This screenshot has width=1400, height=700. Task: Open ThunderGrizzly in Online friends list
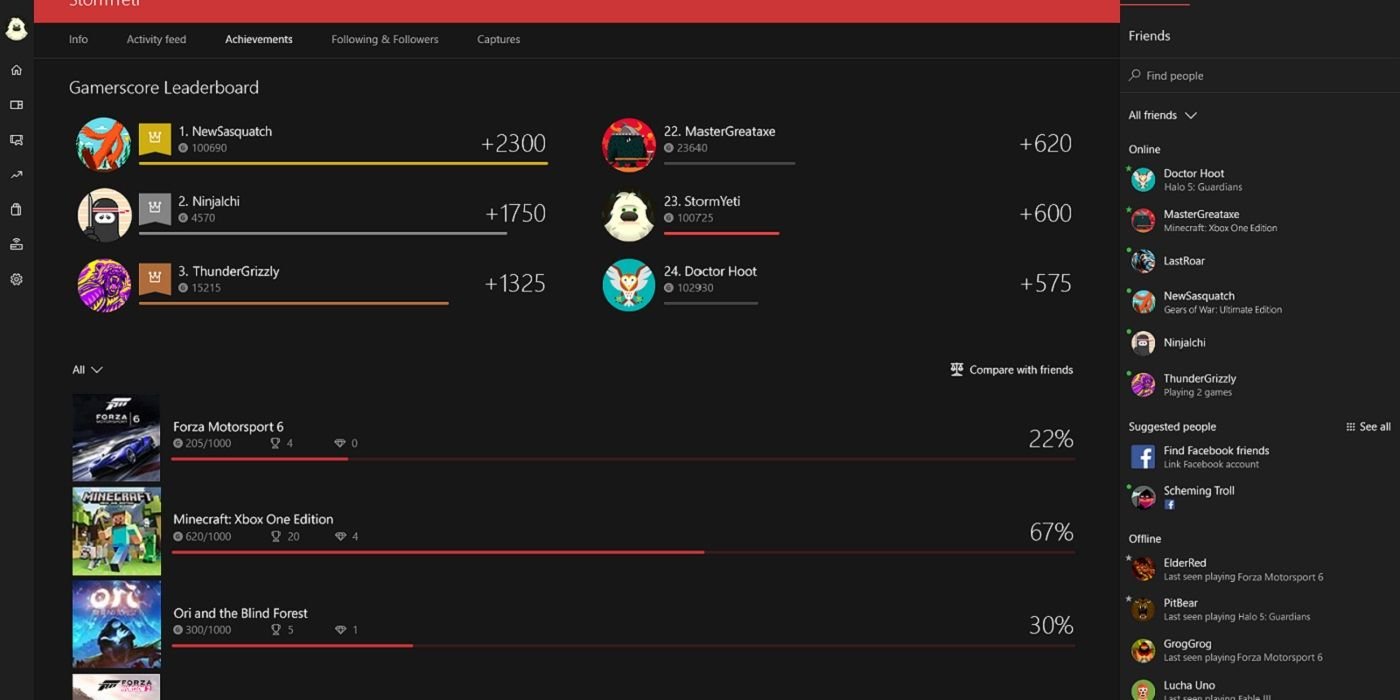pos(1260,384)
